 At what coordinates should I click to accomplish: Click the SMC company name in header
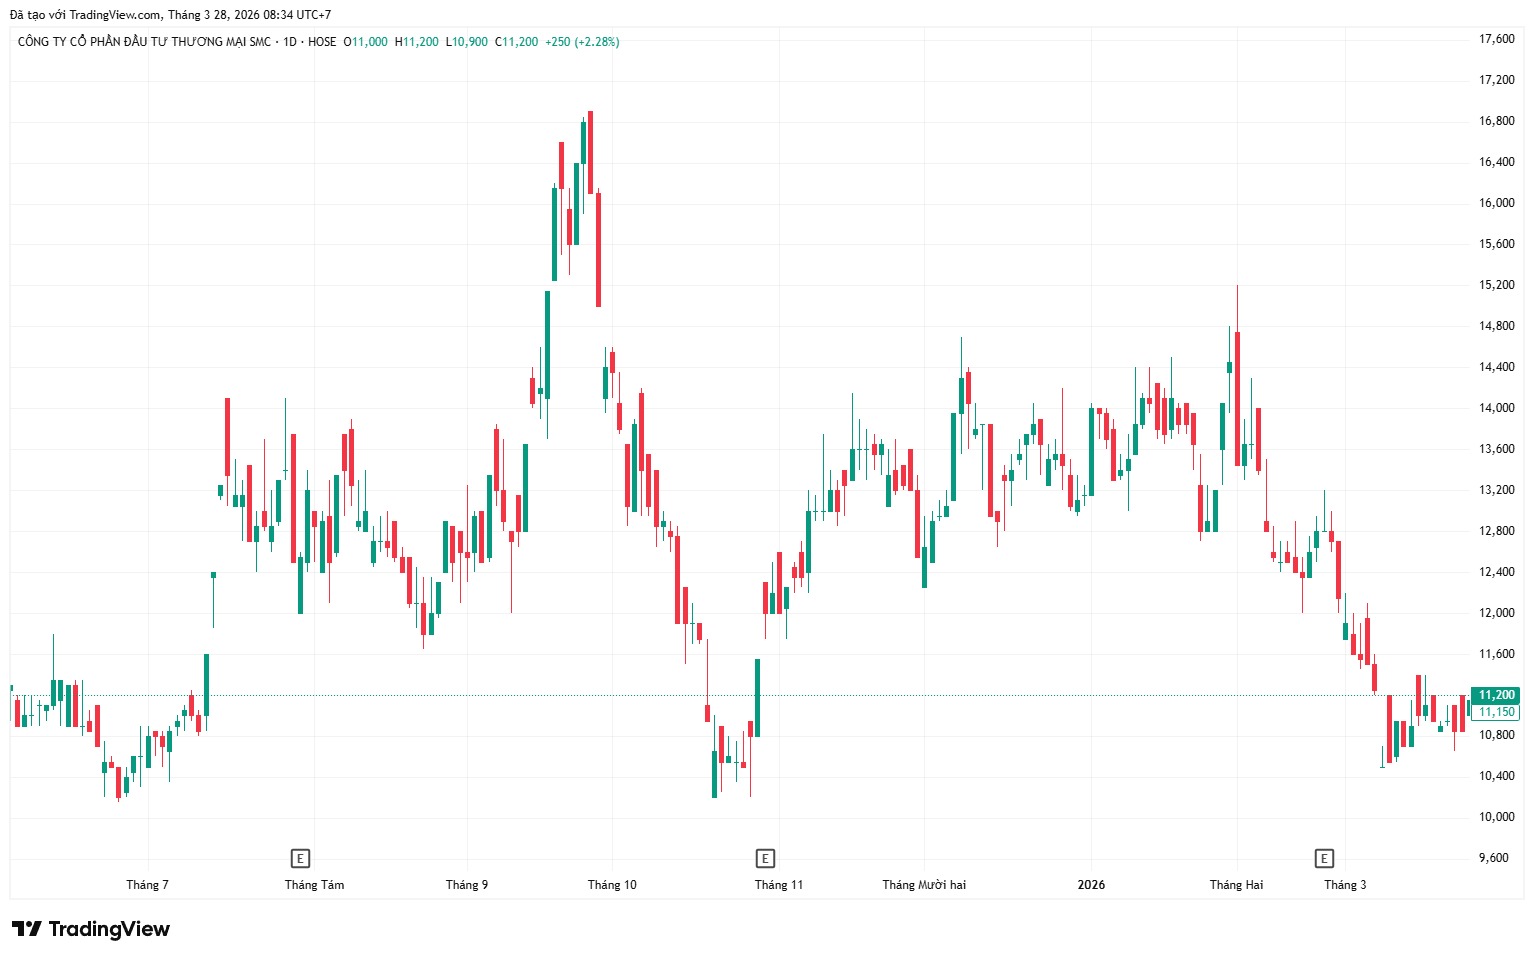[144, 42]
